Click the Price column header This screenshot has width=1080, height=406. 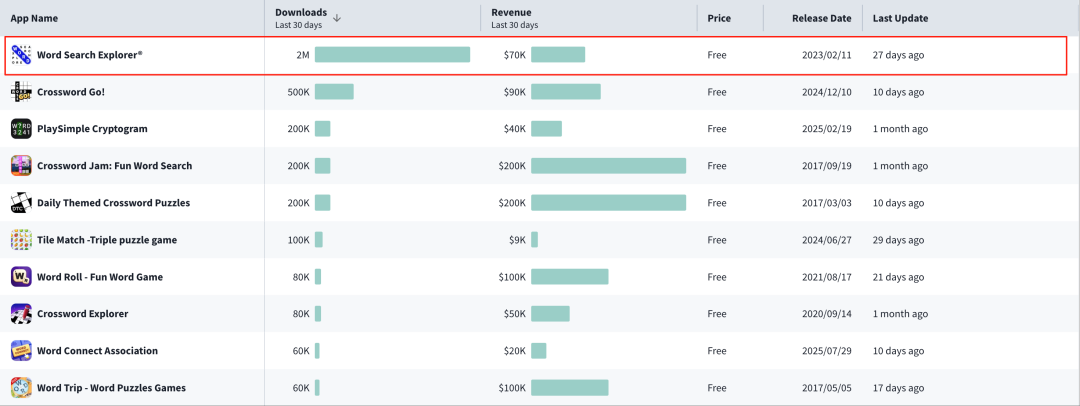coord(718,18)
